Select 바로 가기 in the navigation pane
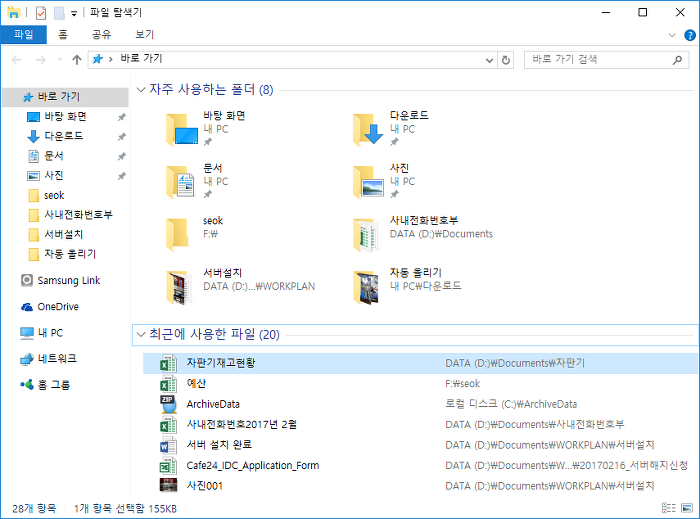700x519 pixels. point(66,96)
